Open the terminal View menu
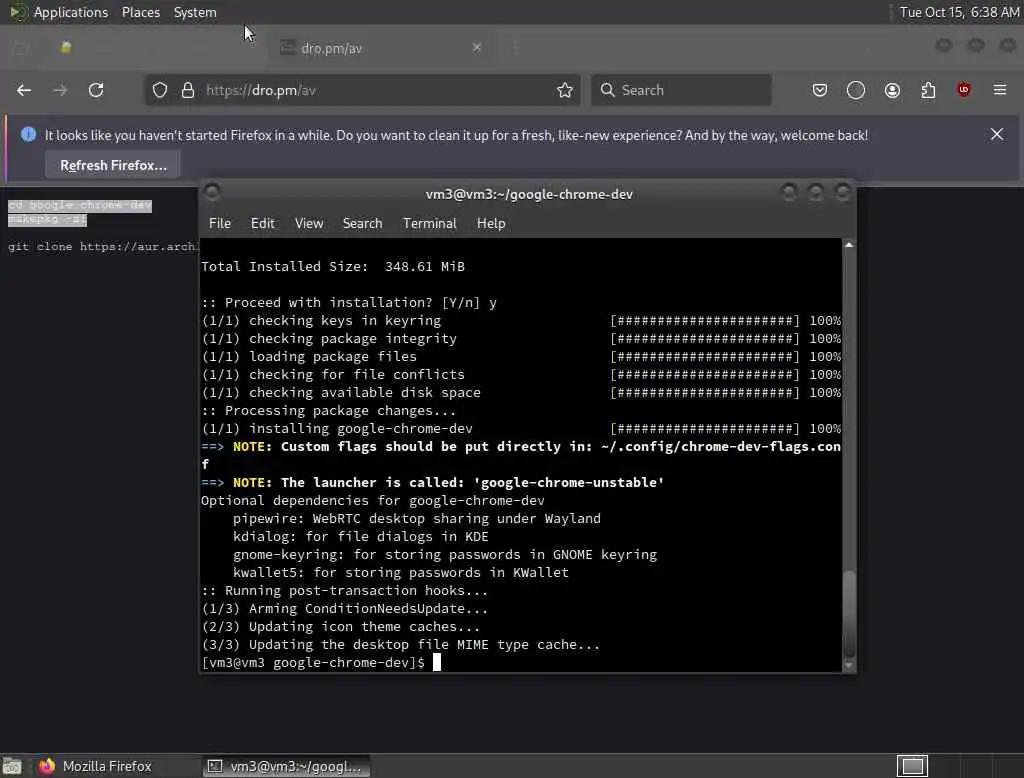This screenshot has height=778, width=1024. [309, 223]
